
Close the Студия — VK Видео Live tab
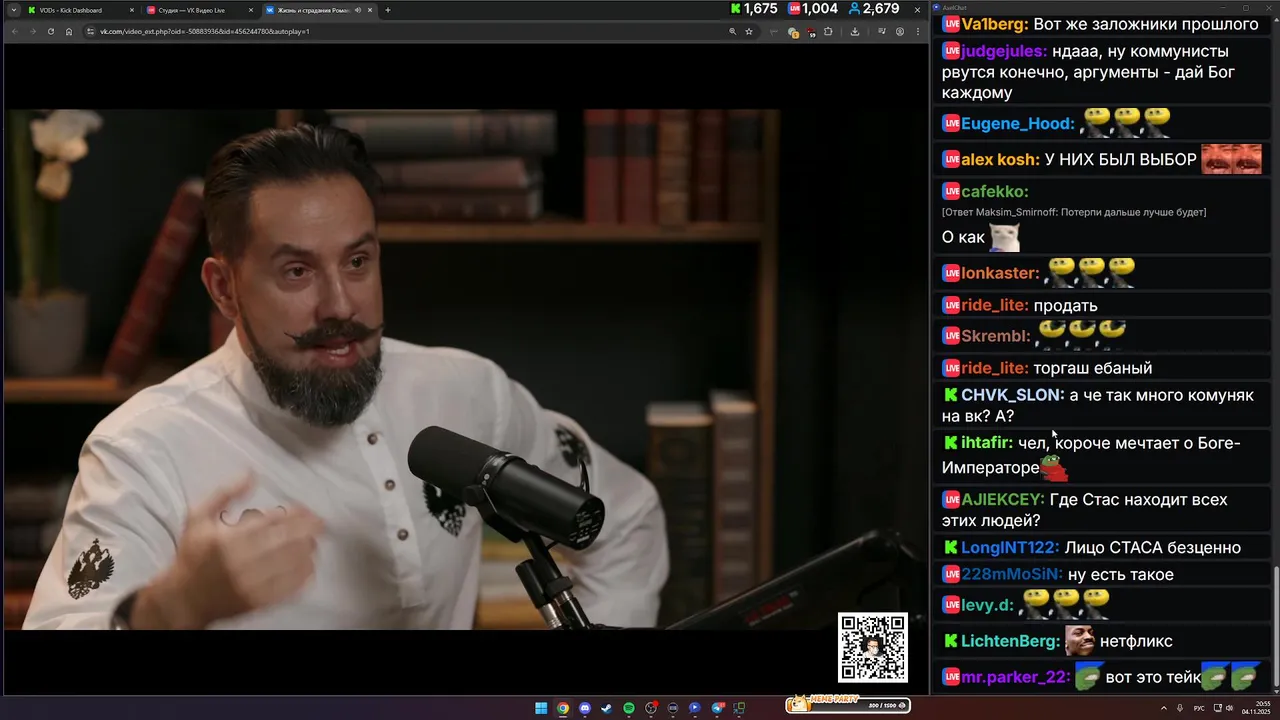pyautogui.click(x=250, y=10)
